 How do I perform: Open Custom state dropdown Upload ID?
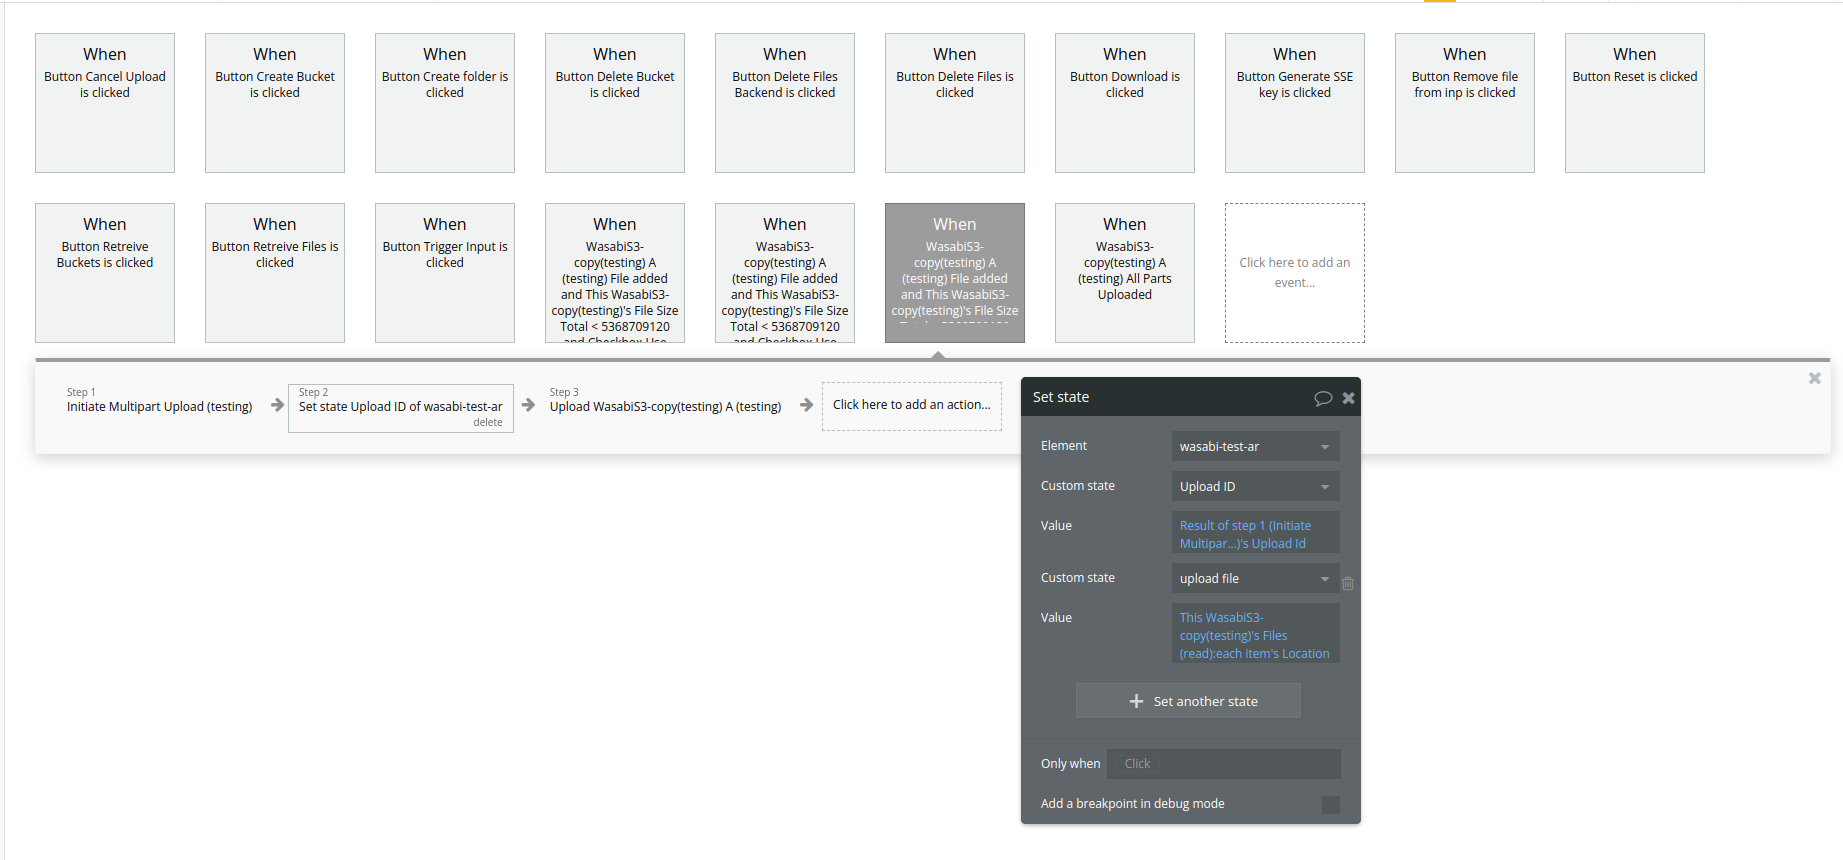[1255, 486]
